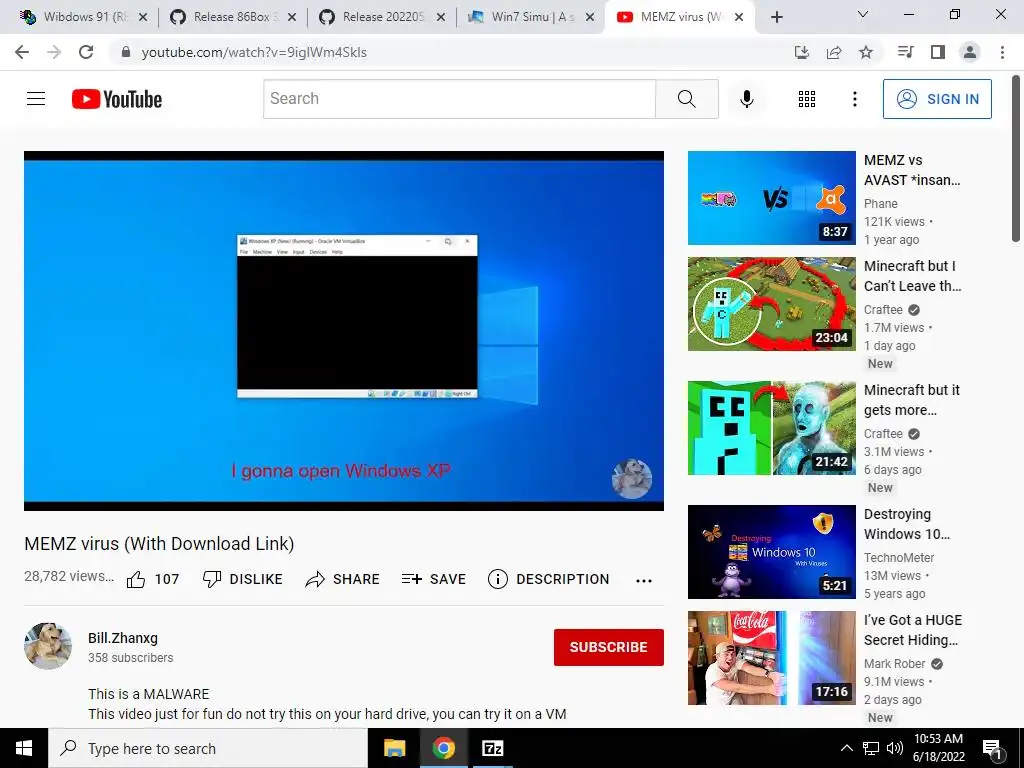This screenshot has height=768, width=1024.
Task: Open YouTube settings three-dot menu
Action: tap(854, 99)
